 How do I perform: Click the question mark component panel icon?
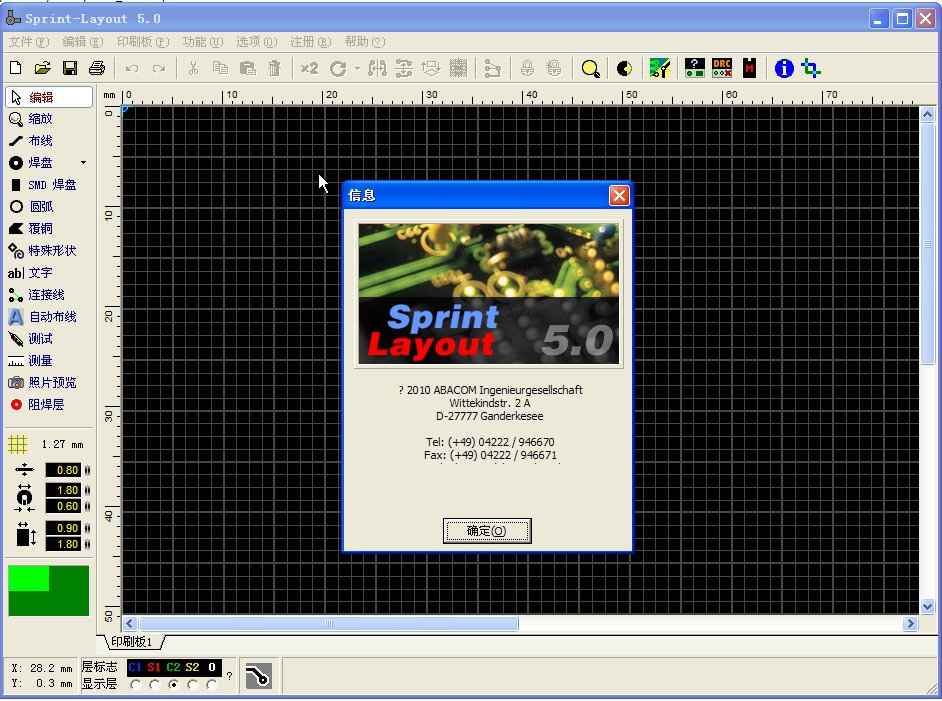[x=695, y=68]
